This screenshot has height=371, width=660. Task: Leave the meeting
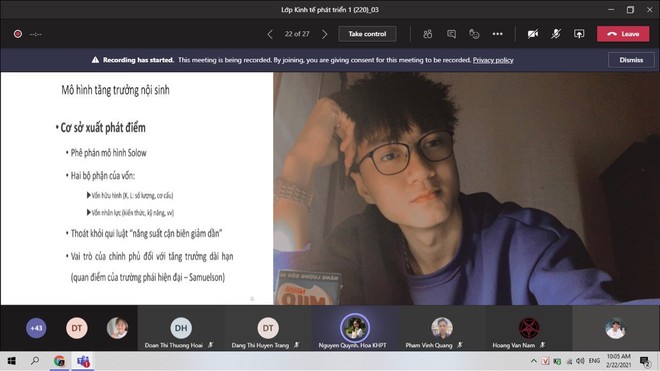tap(623, 34)
